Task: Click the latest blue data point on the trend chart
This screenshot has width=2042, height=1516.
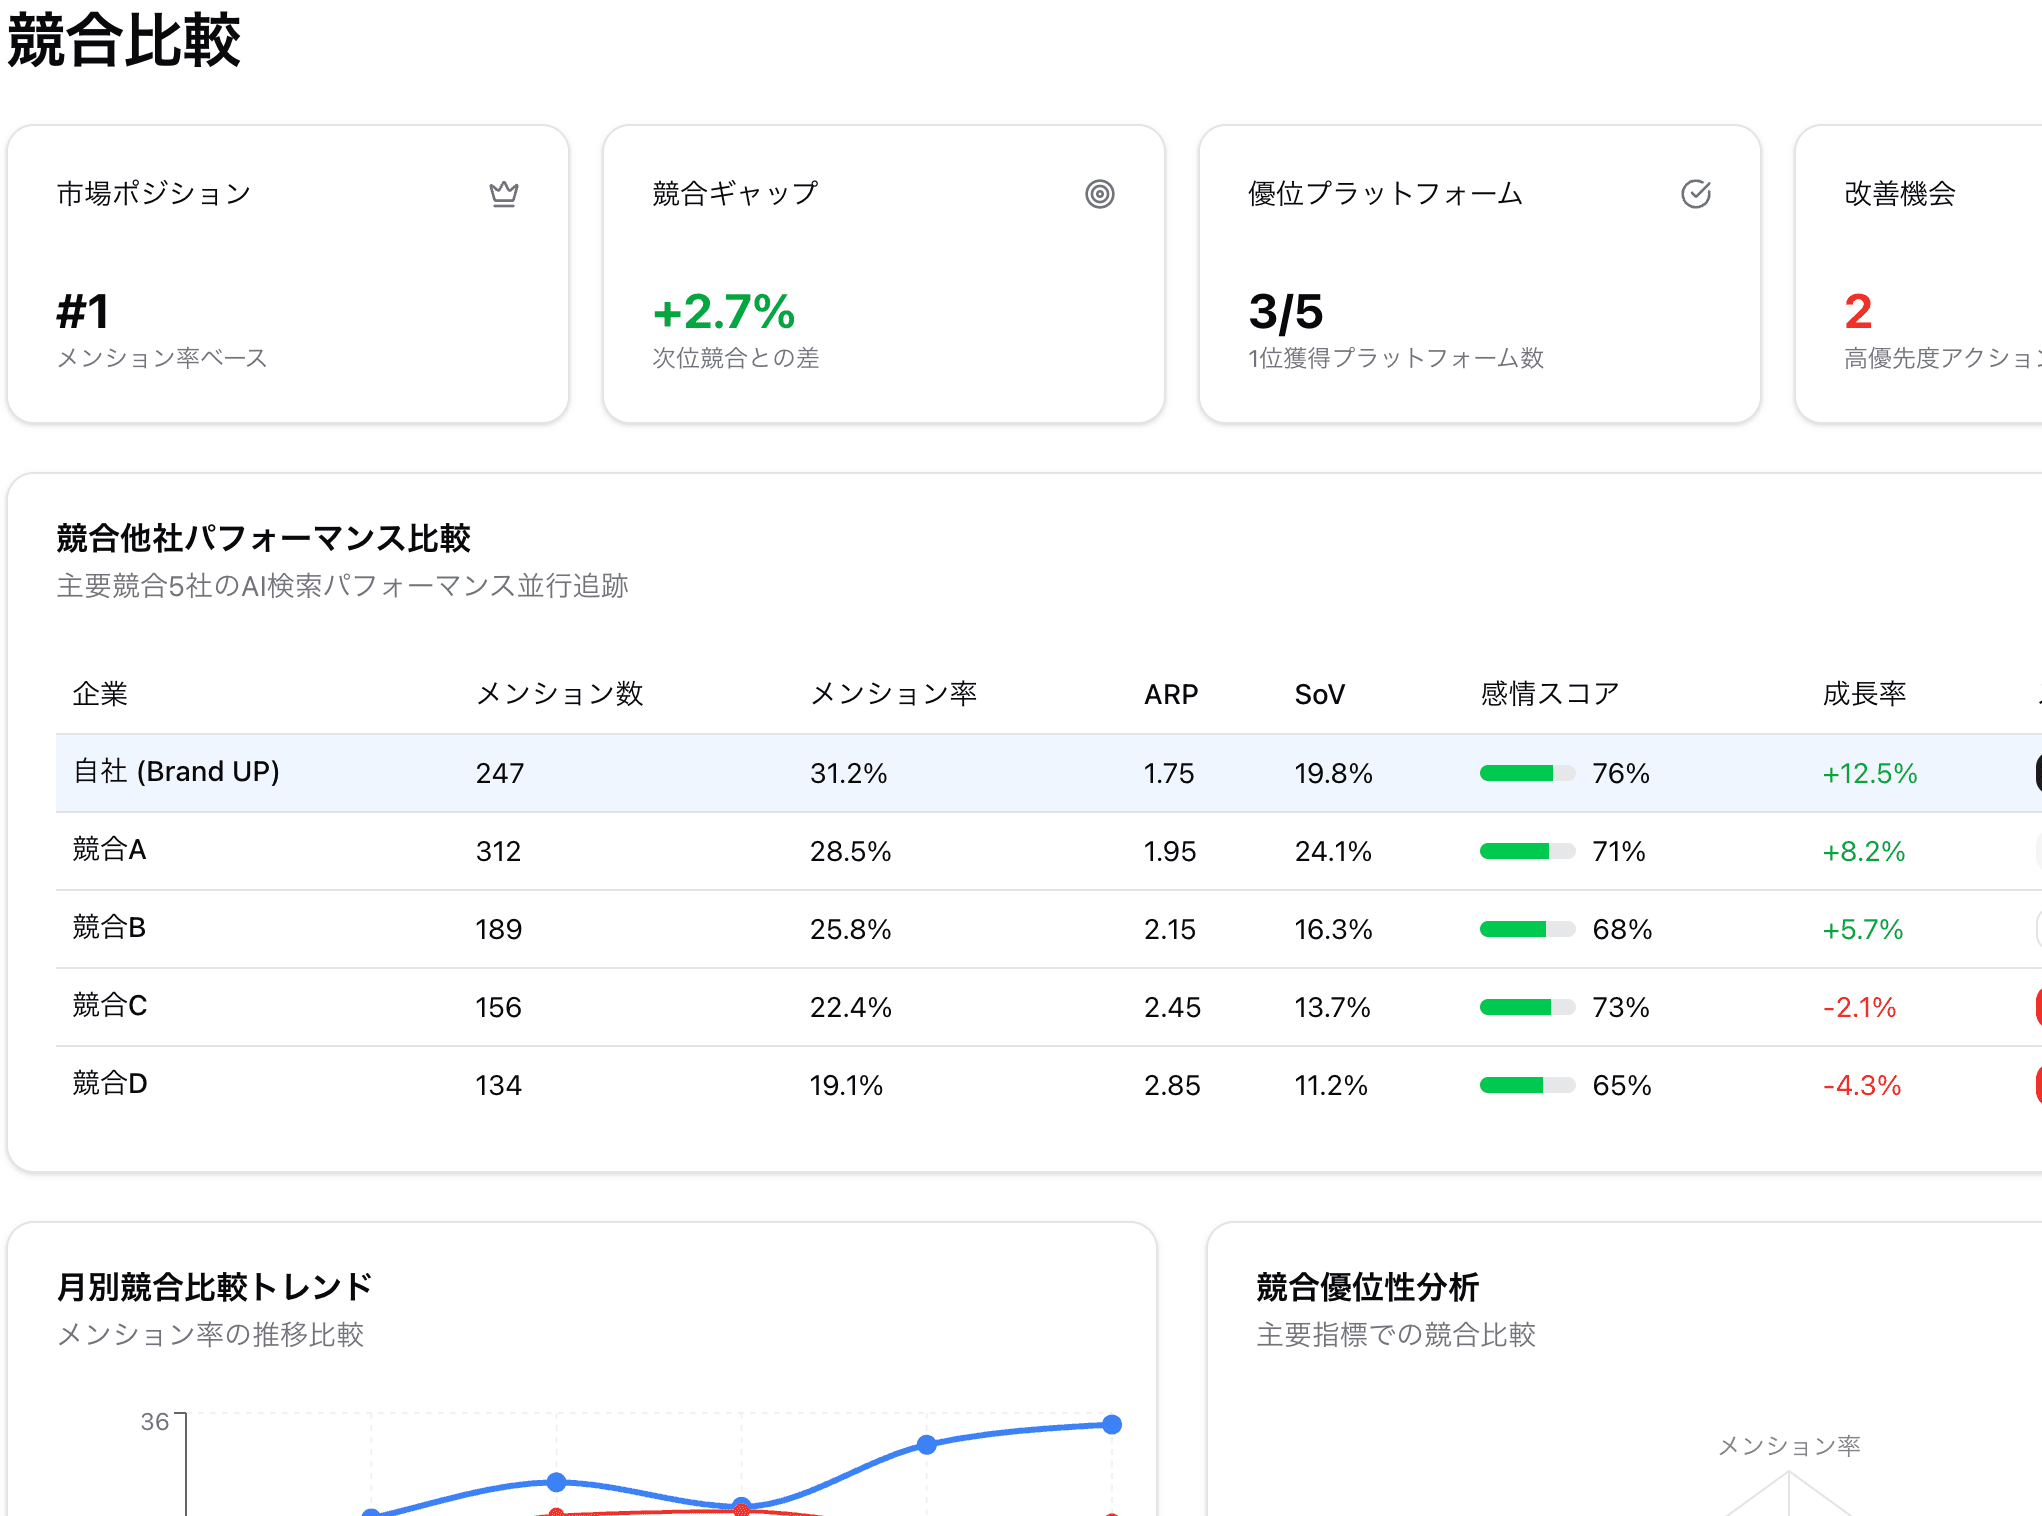Action: tap(1113, 1424)
